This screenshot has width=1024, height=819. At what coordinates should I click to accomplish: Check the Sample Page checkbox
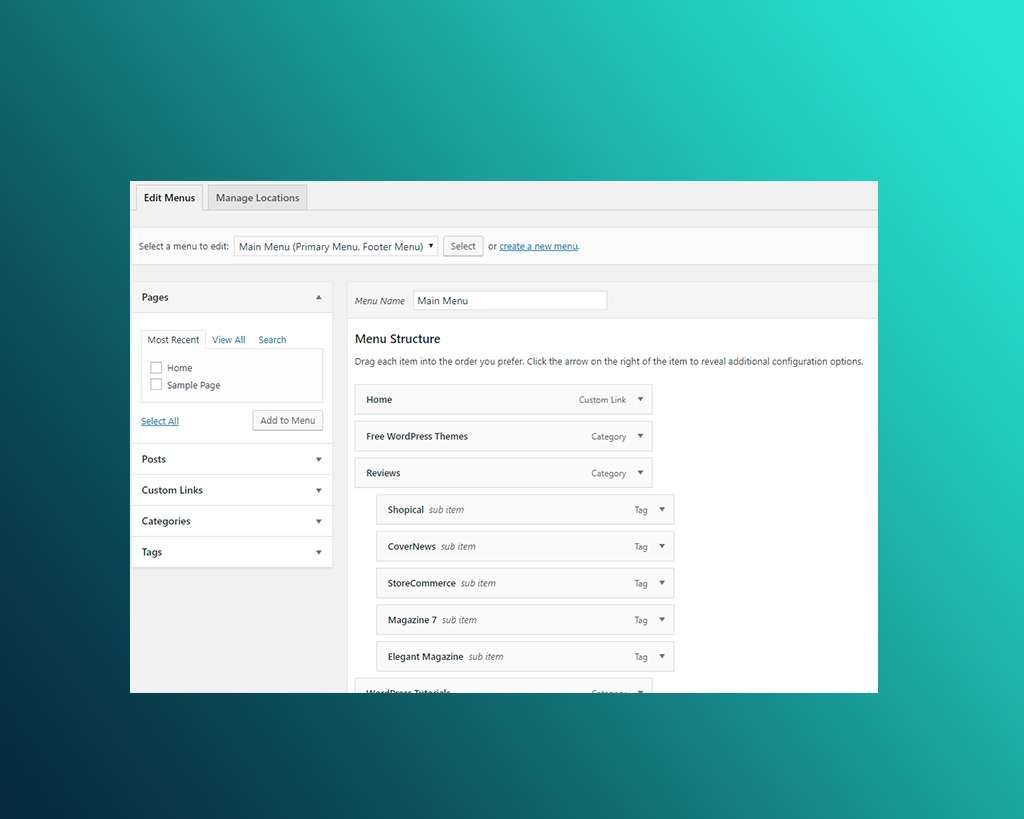tap(156, 384)
